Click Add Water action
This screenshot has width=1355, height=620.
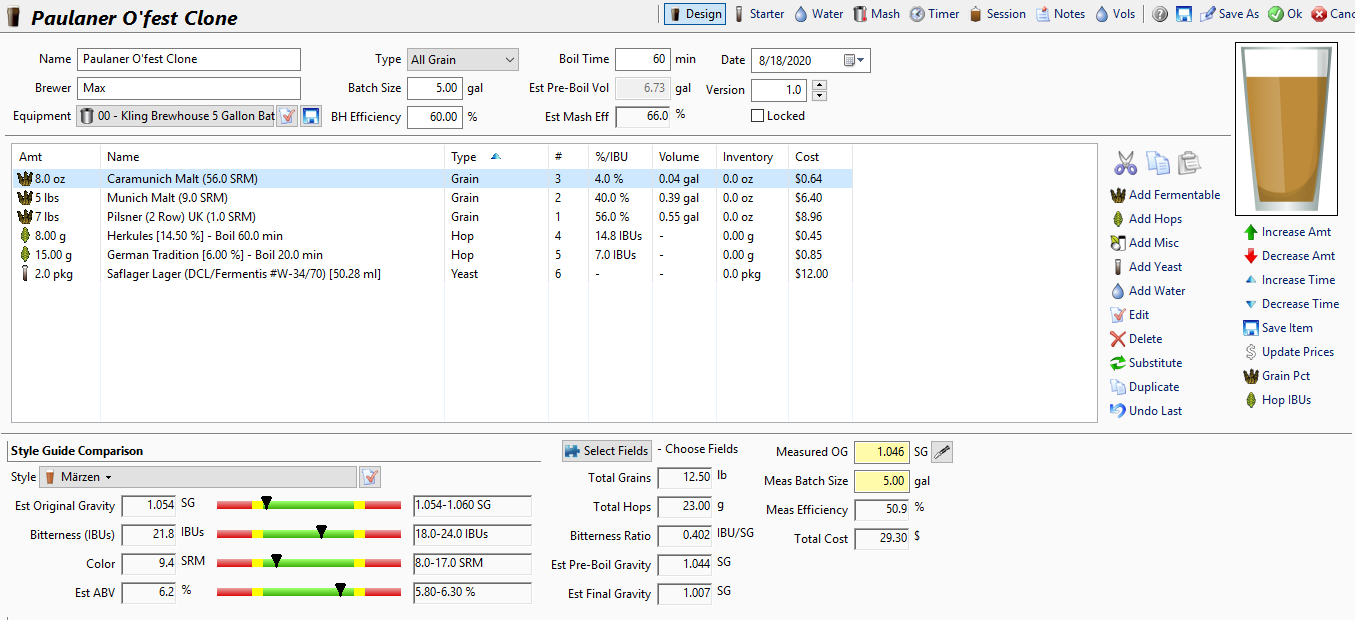1147,291
